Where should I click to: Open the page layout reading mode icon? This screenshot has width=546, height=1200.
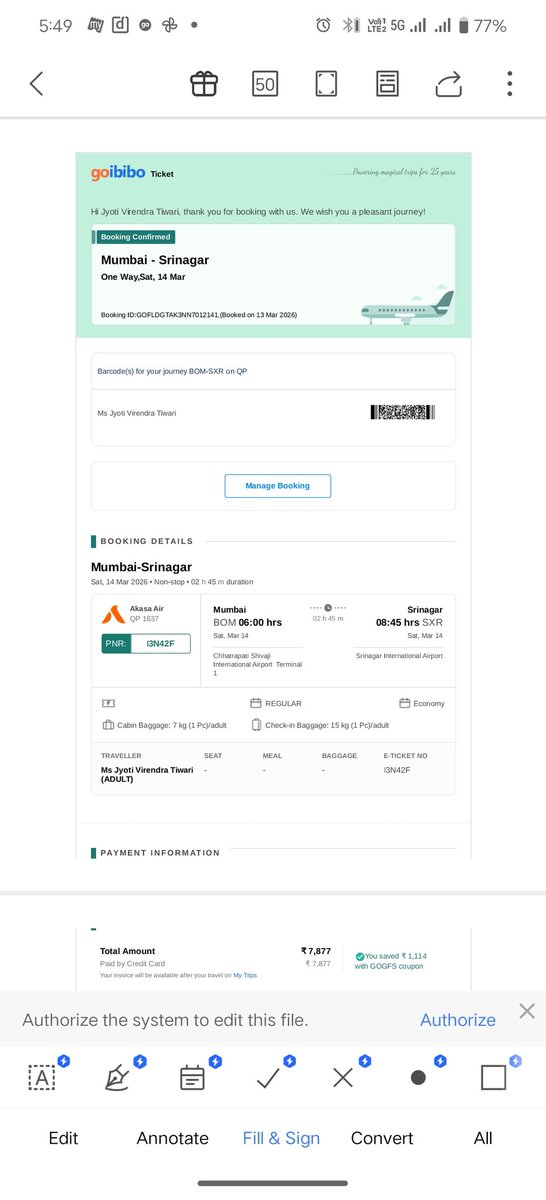(x=388, y=84)
